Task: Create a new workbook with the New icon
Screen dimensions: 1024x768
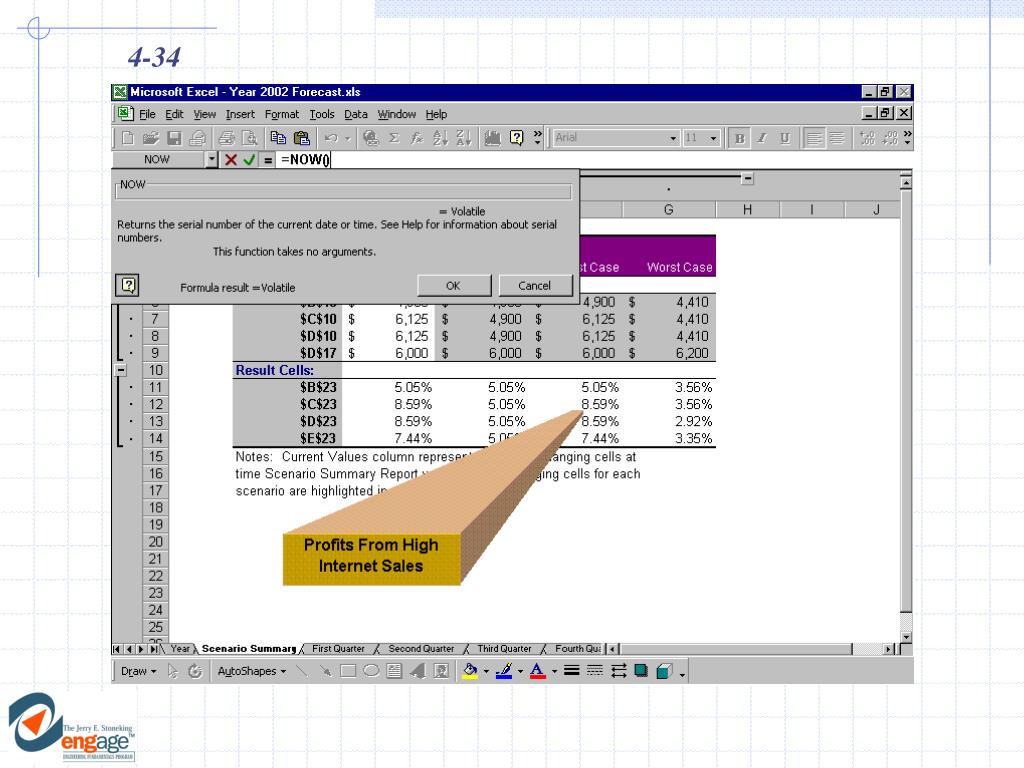Action: (128, 138)
